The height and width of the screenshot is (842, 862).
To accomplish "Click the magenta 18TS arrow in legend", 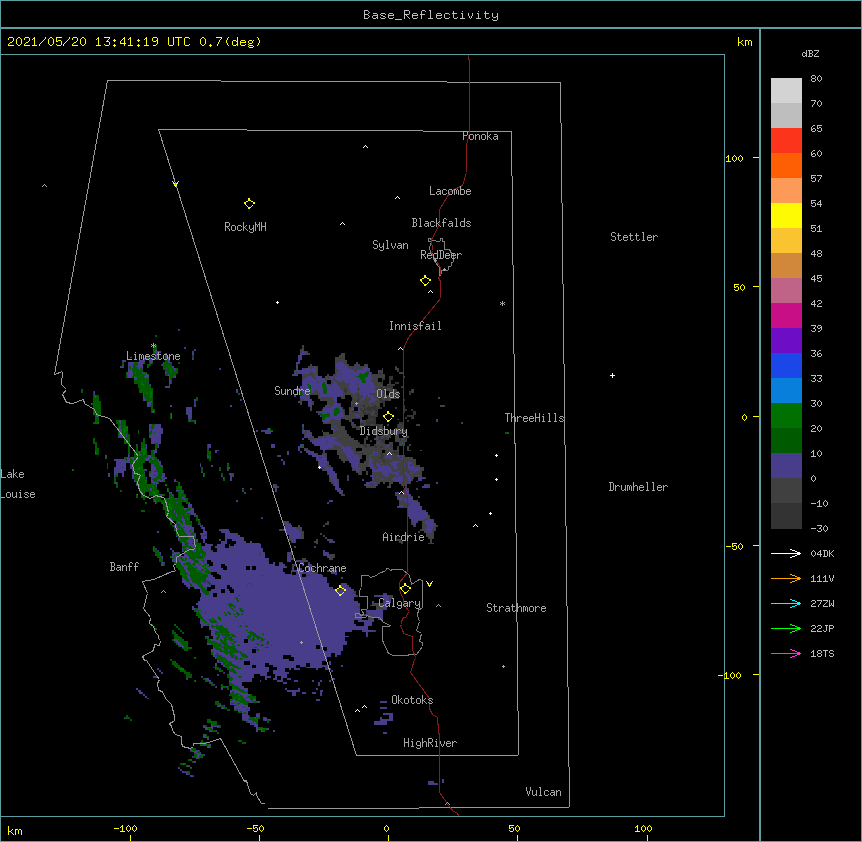I will [786, 653].
